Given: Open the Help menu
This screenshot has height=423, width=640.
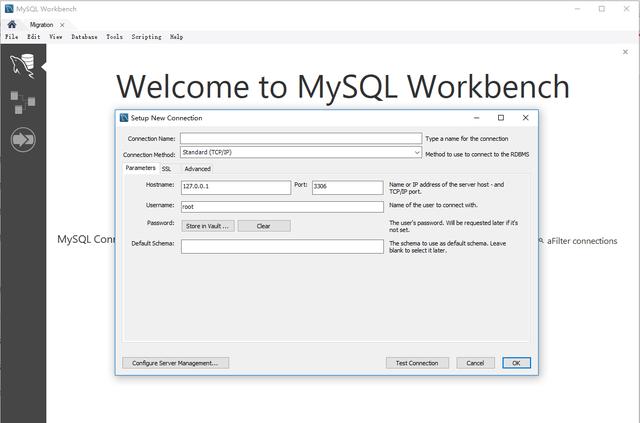Looking at the screenshot, I should [x=177, y=37].
